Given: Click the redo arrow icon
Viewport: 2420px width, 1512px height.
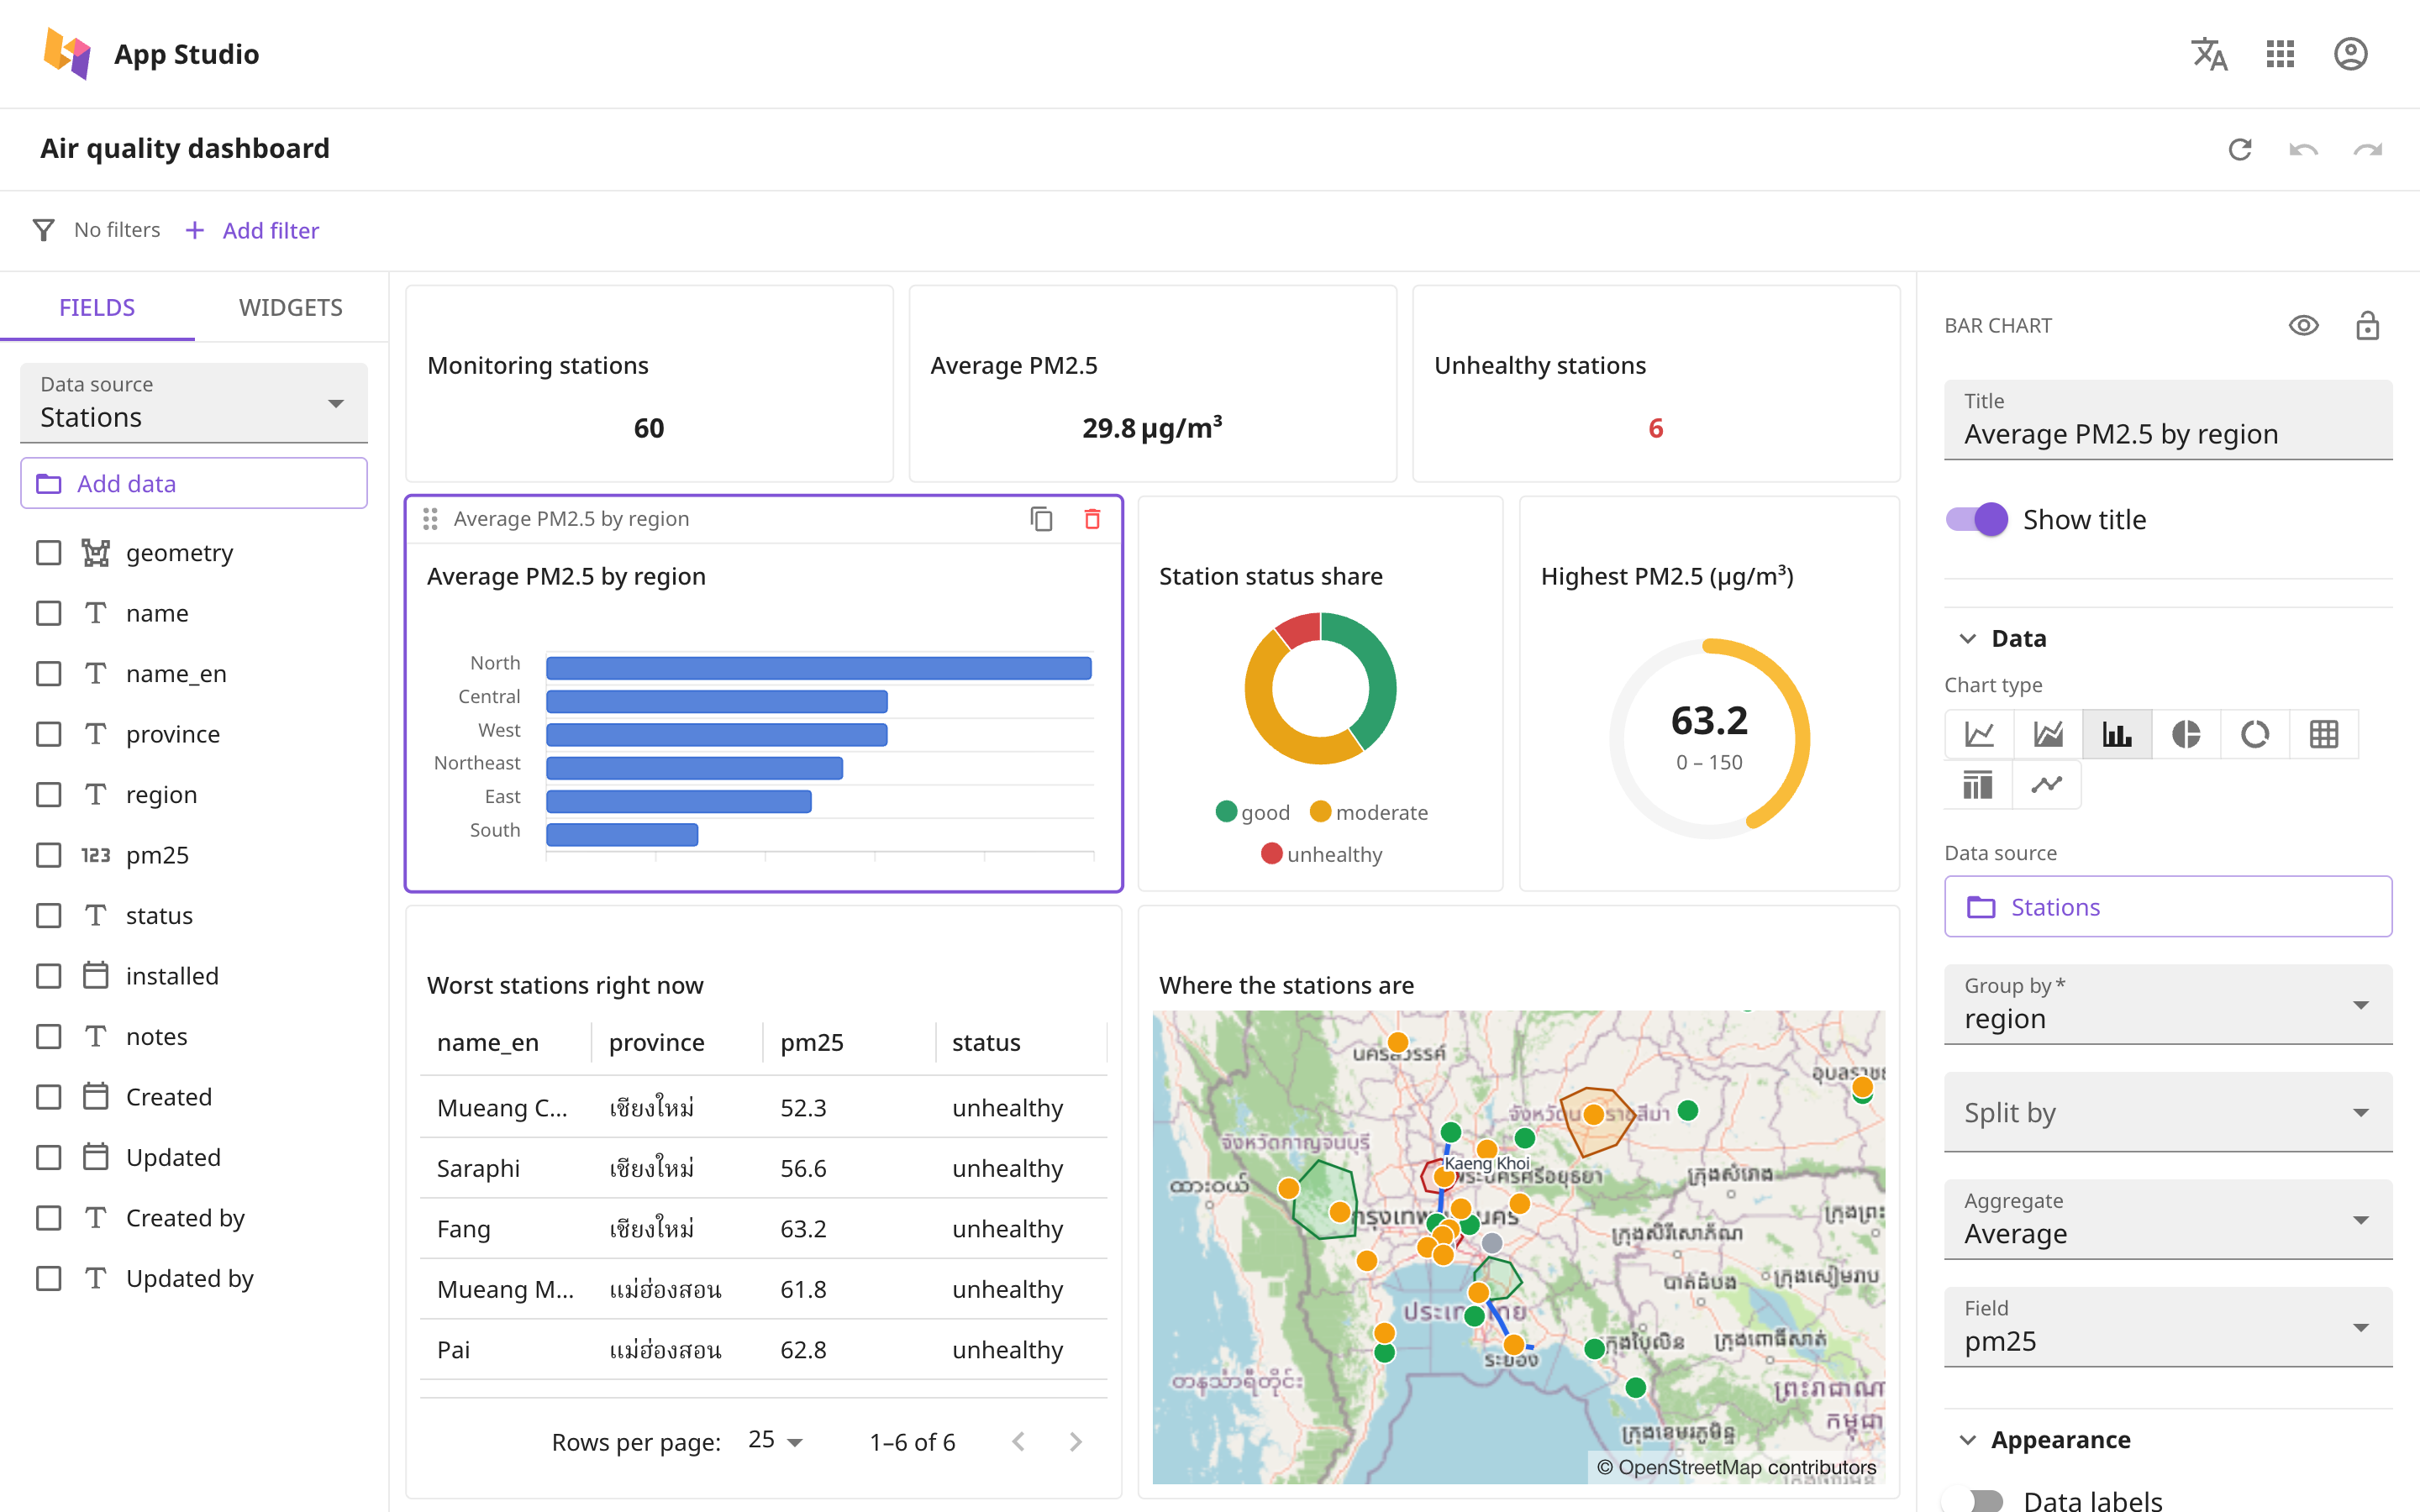Looking at the screenshot, I should point(2368,149).
